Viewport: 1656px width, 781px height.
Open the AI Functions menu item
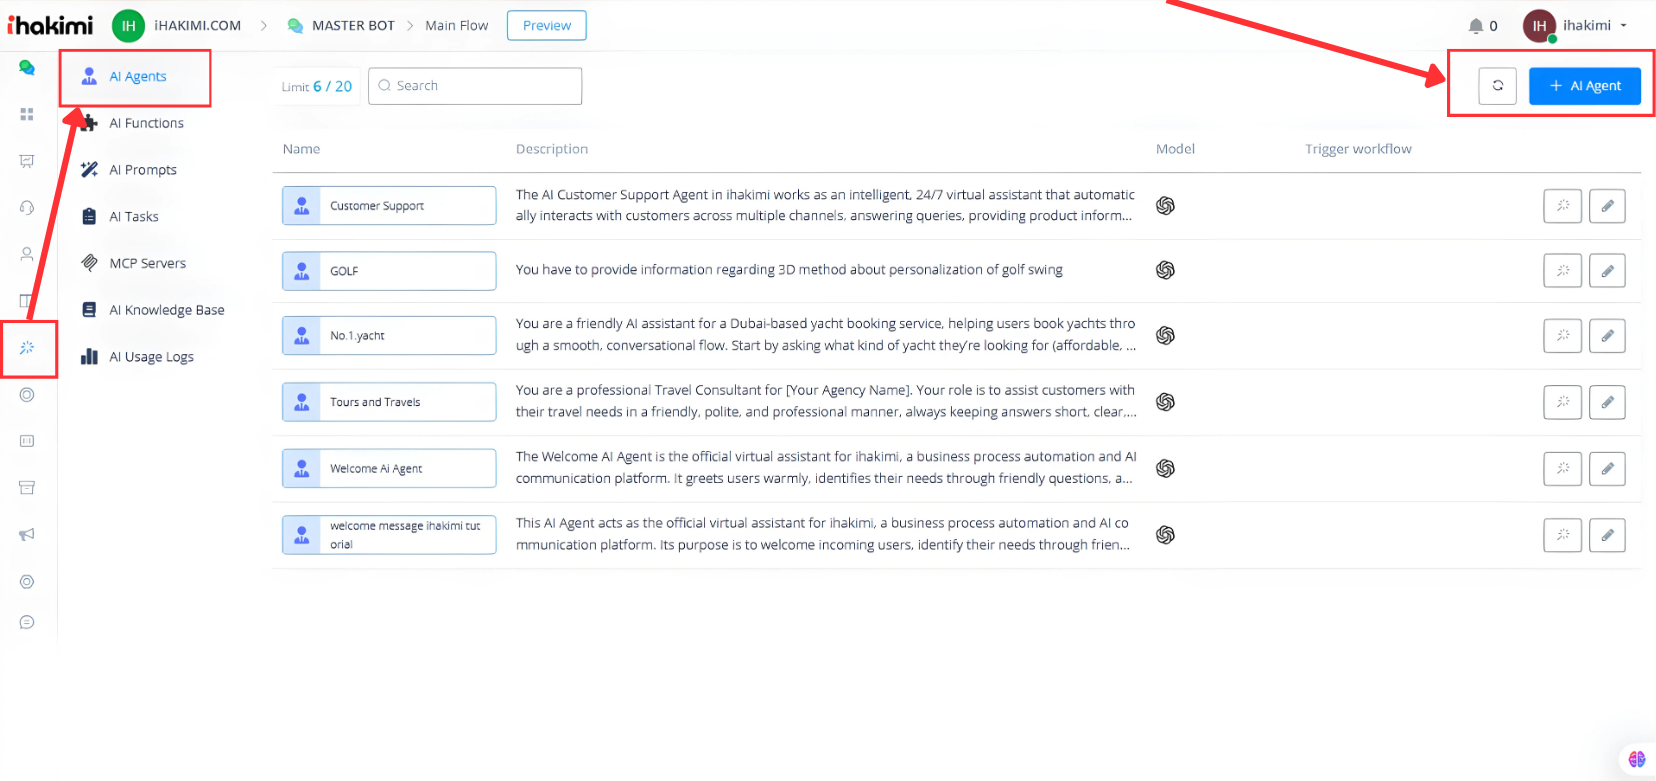pyautogui.click(x=146, y=123)
